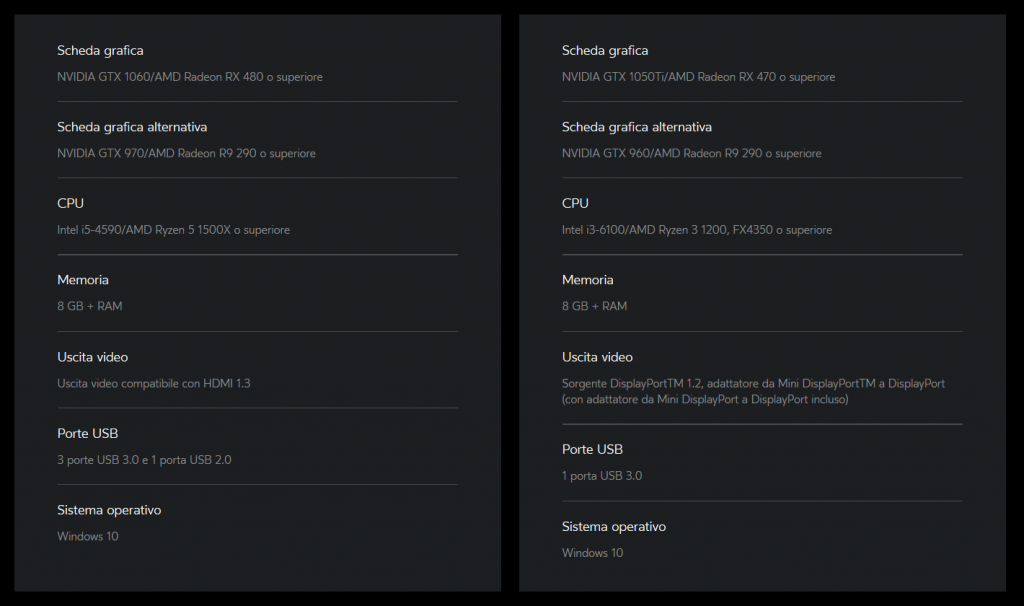Click the CPU heading in the left column

tap(70, 203)
